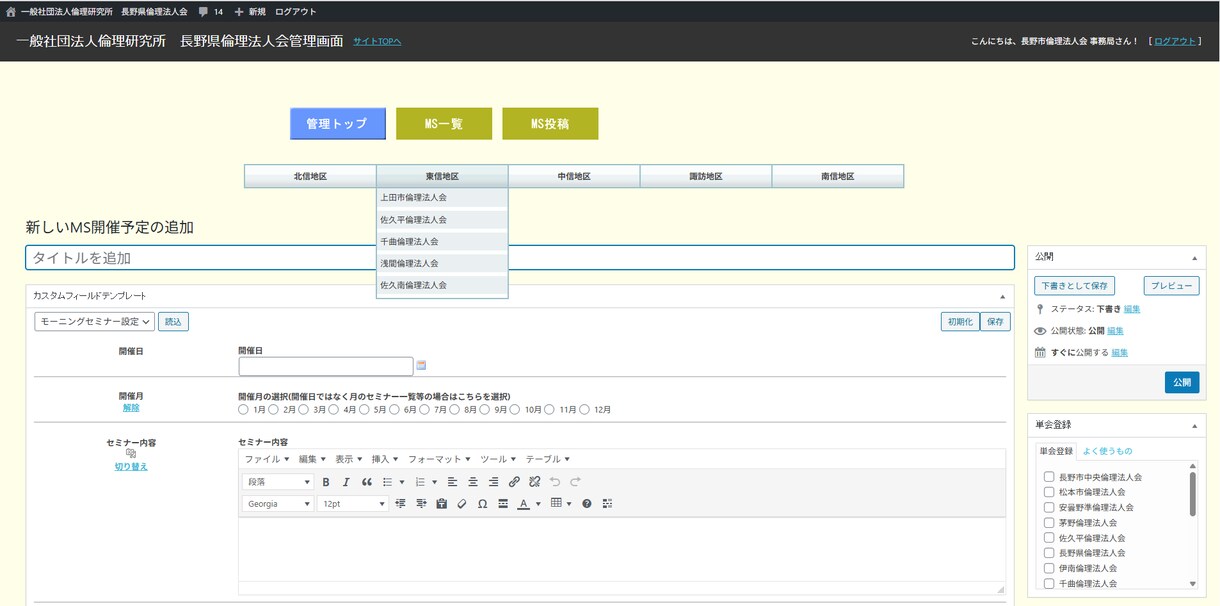Image resolution: width=1220 pixels, height=606 pixels.
Task: Align text right
Action: [x=493, y=482]
